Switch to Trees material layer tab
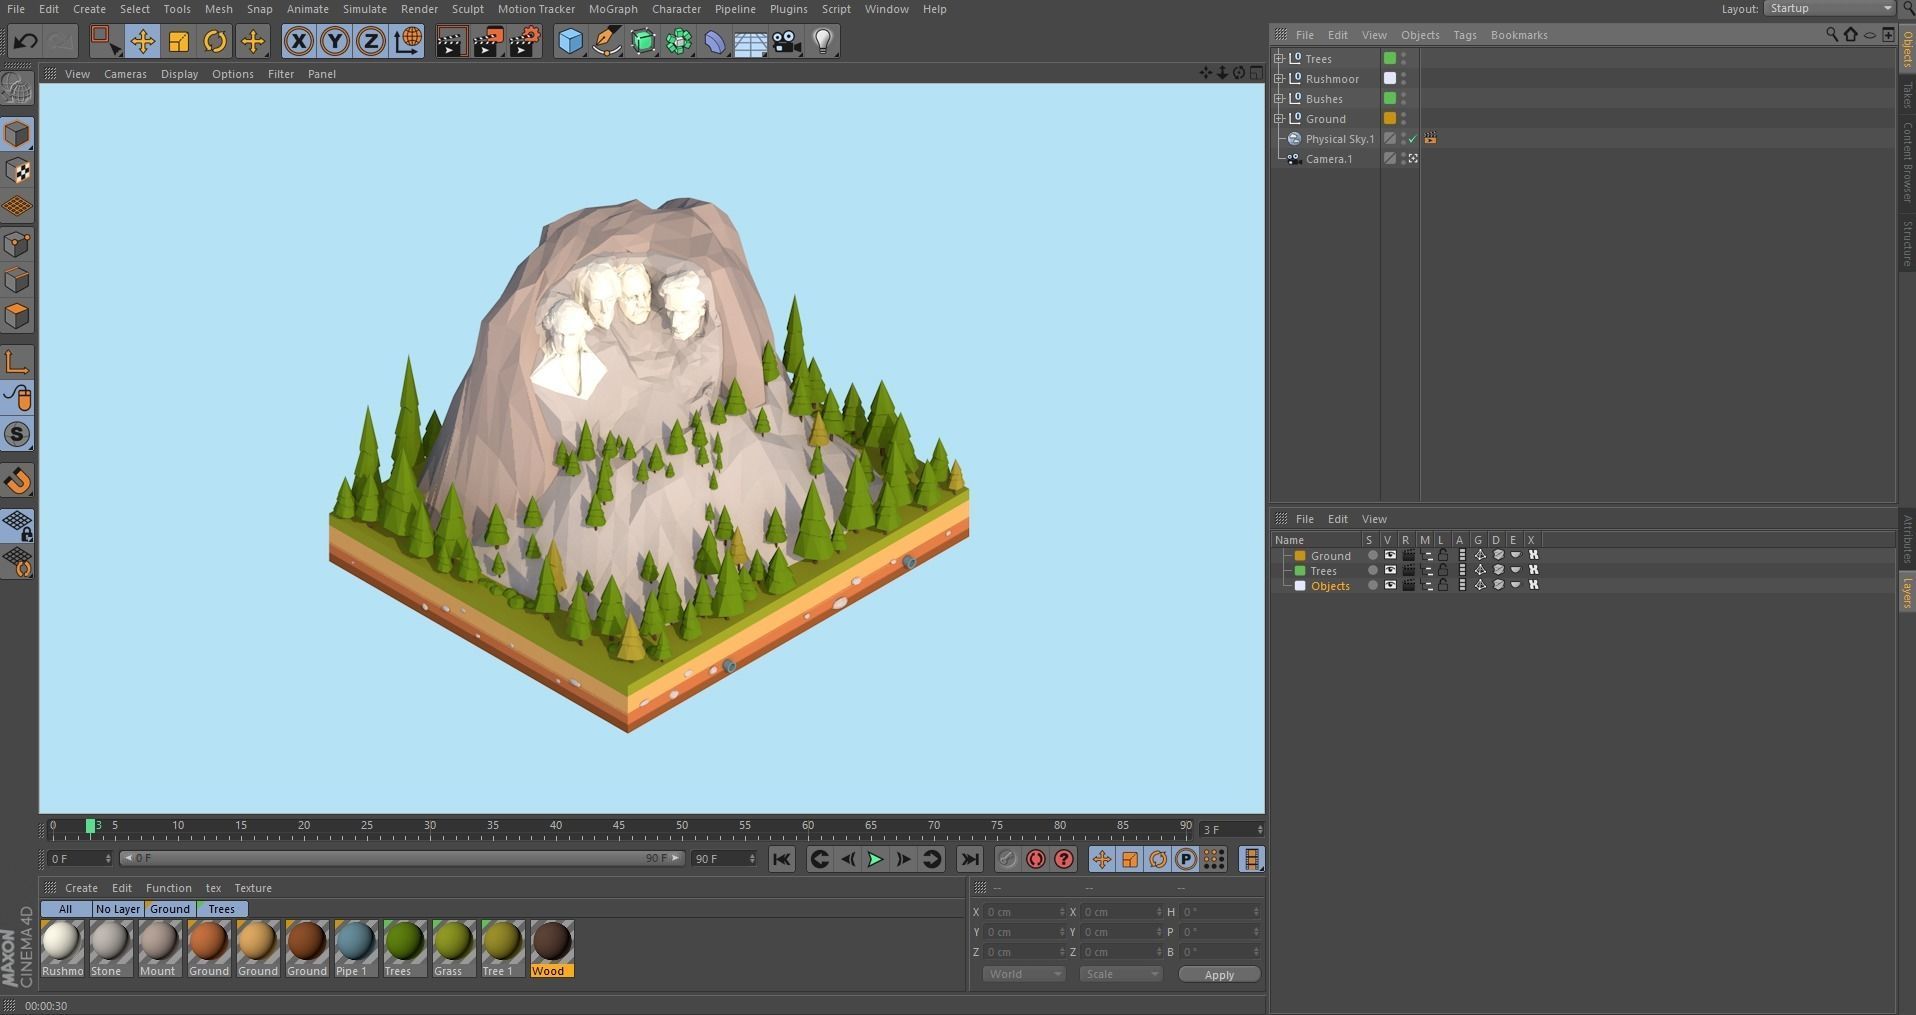The image size is (1916, 1015). click(x=221, y=909)
